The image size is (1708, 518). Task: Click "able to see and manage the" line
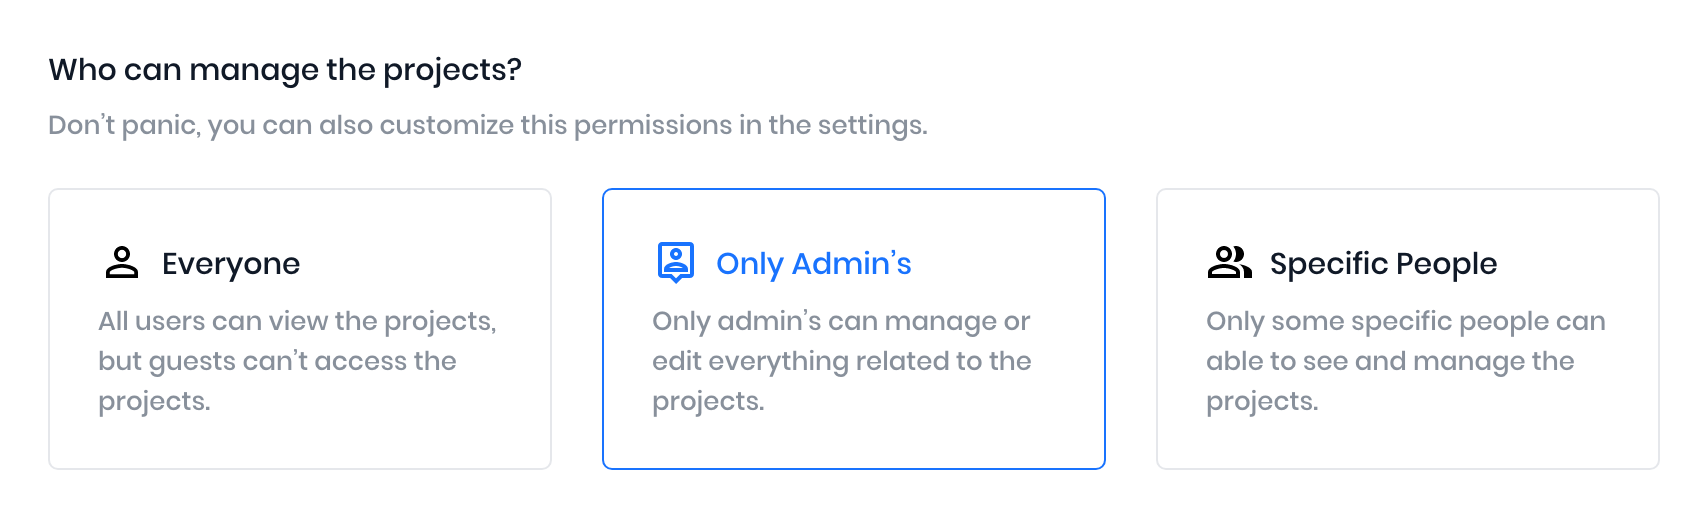click(1390, 361)
